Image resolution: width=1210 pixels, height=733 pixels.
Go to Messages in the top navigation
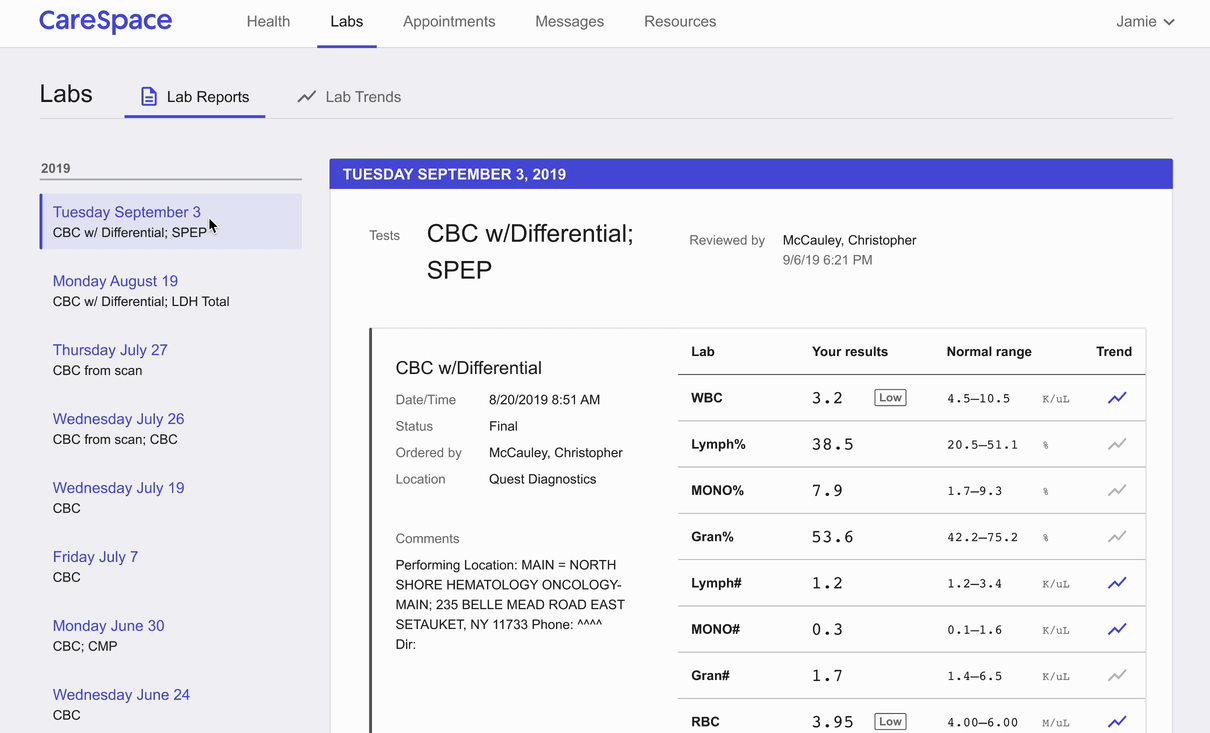(569, 22)
